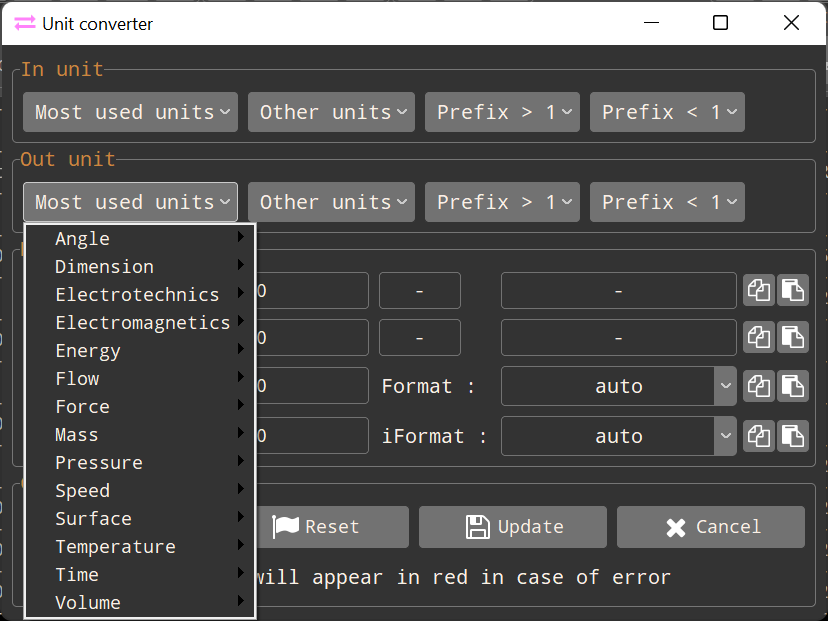Select Temperature from the units menu
Screen dimensions: 828x621
point(115,547)
